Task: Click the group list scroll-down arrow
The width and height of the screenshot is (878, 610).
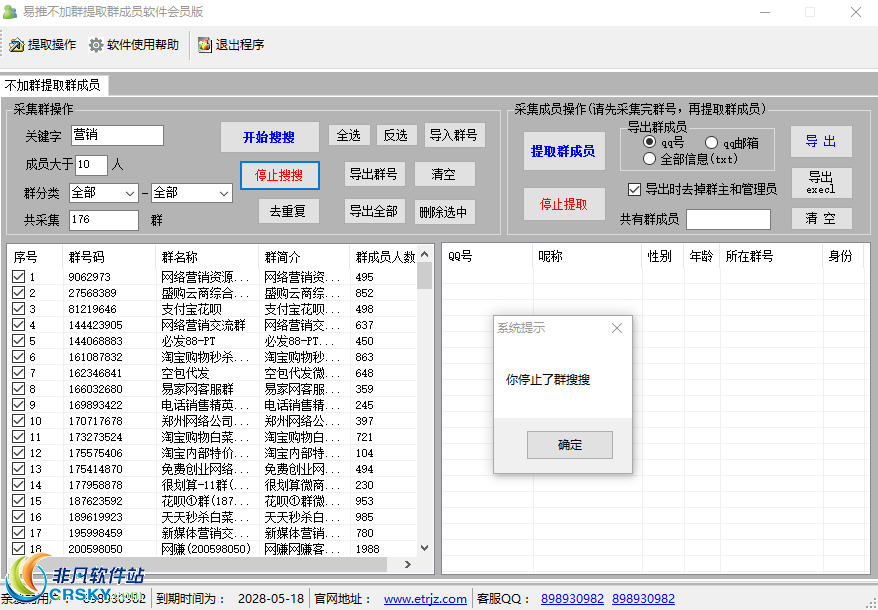Action: tap(424, 548)
